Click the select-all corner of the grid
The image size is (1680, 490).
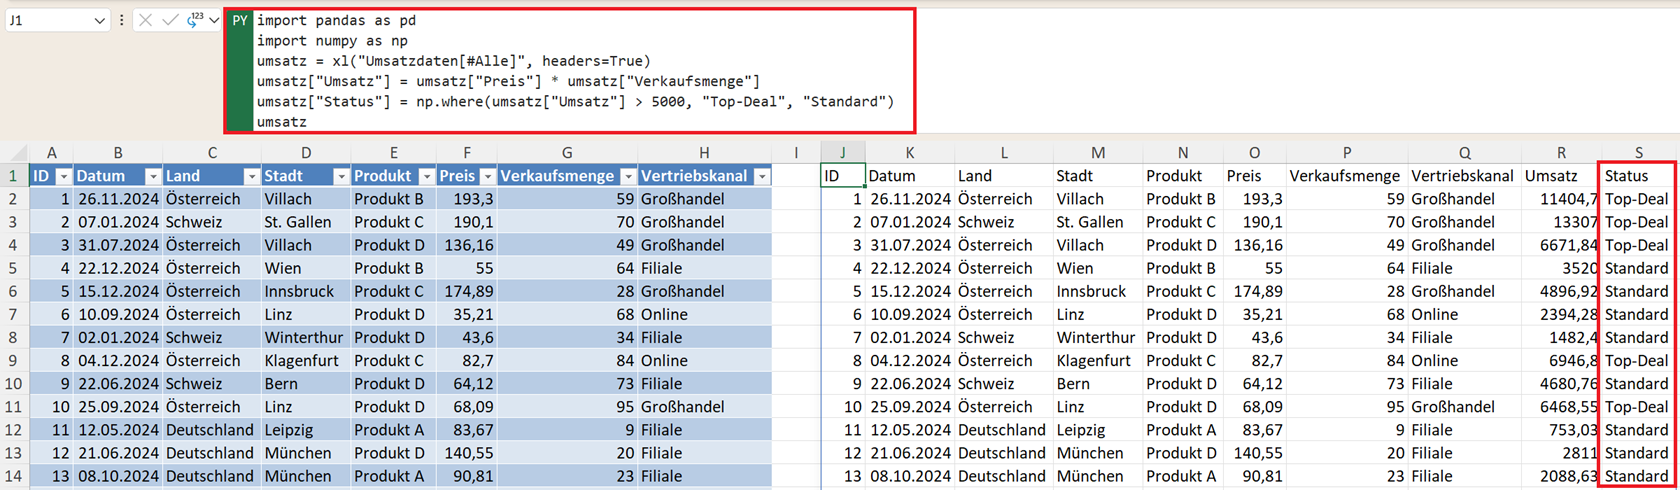pyautogui.click(x=15, y=153)
